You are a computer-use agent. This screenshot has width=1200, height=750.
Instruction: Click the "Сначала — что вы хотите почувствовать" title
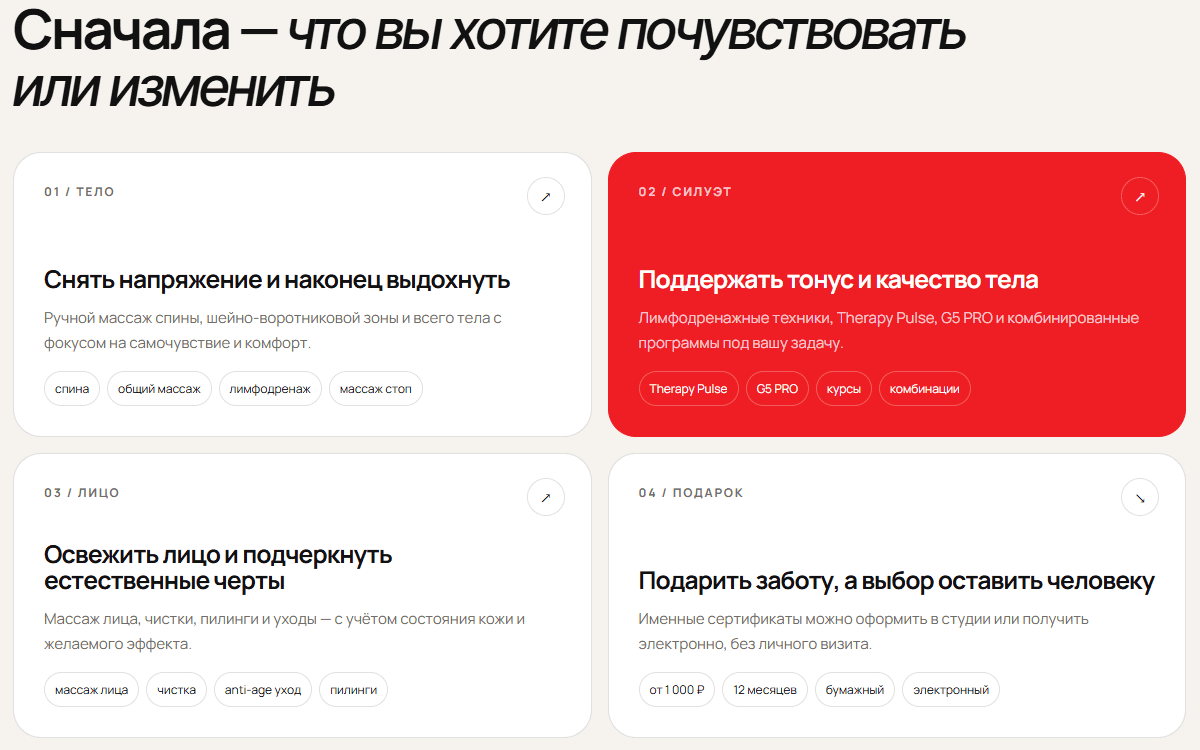489,59
